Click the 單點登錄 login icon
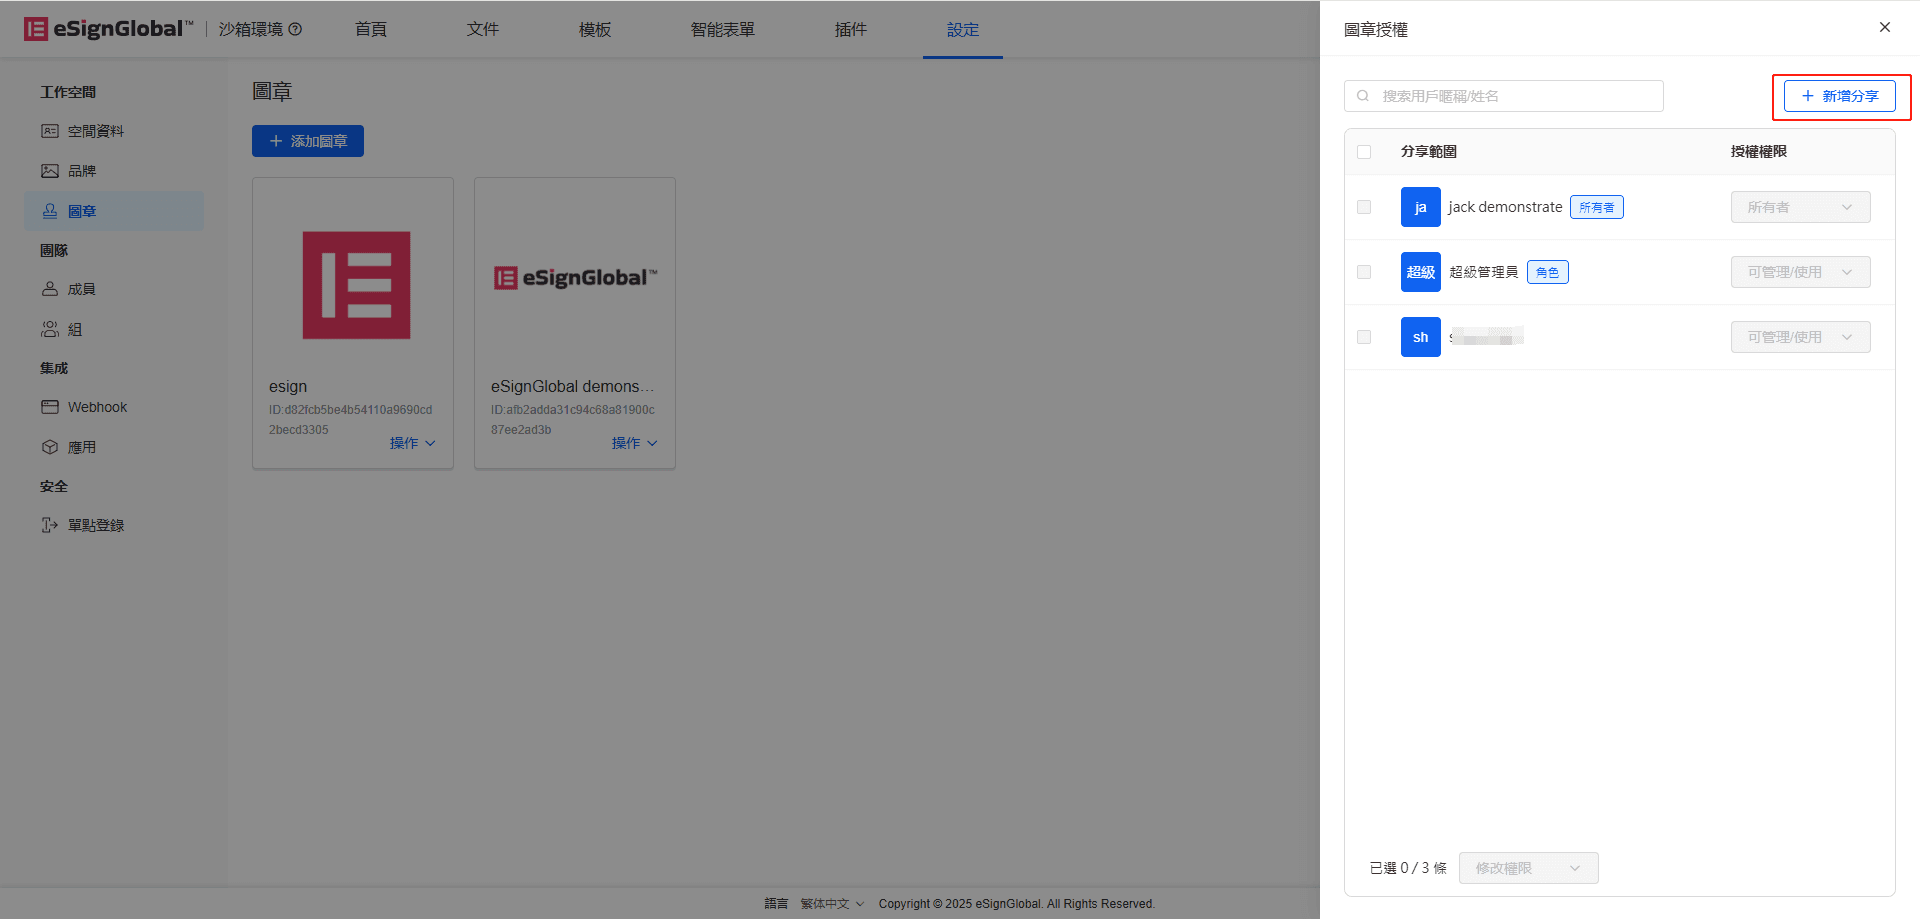The image size is (1920, 919). click(50, 525)
